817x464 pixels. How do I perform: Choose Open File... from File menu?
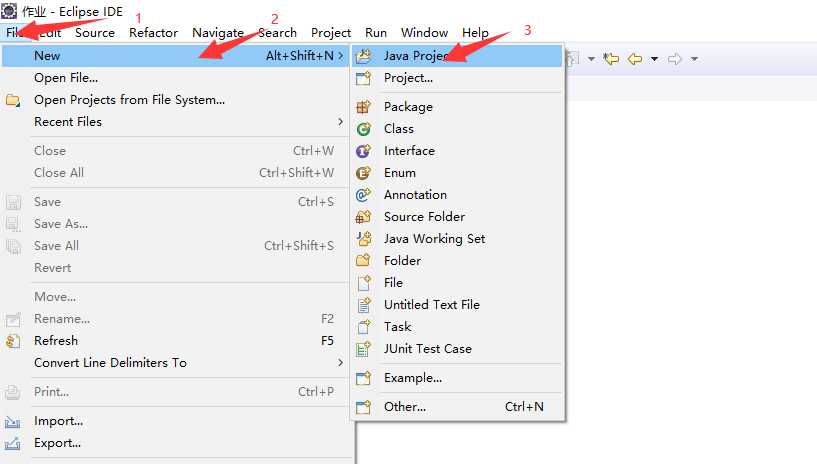176,78
